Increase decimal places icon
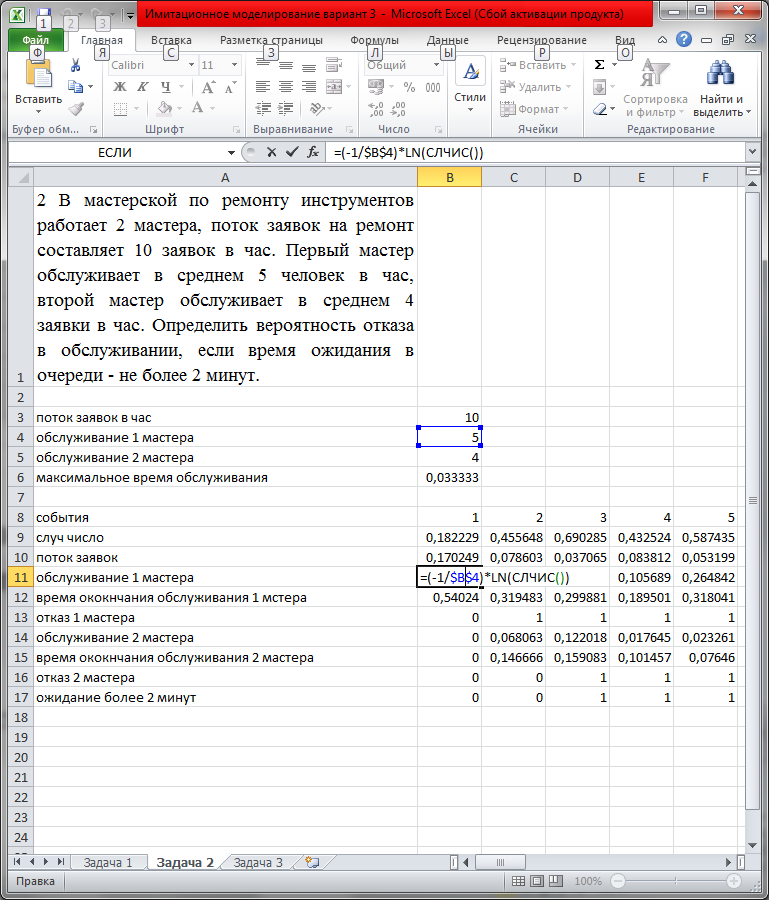 click(x=376, y=108)
